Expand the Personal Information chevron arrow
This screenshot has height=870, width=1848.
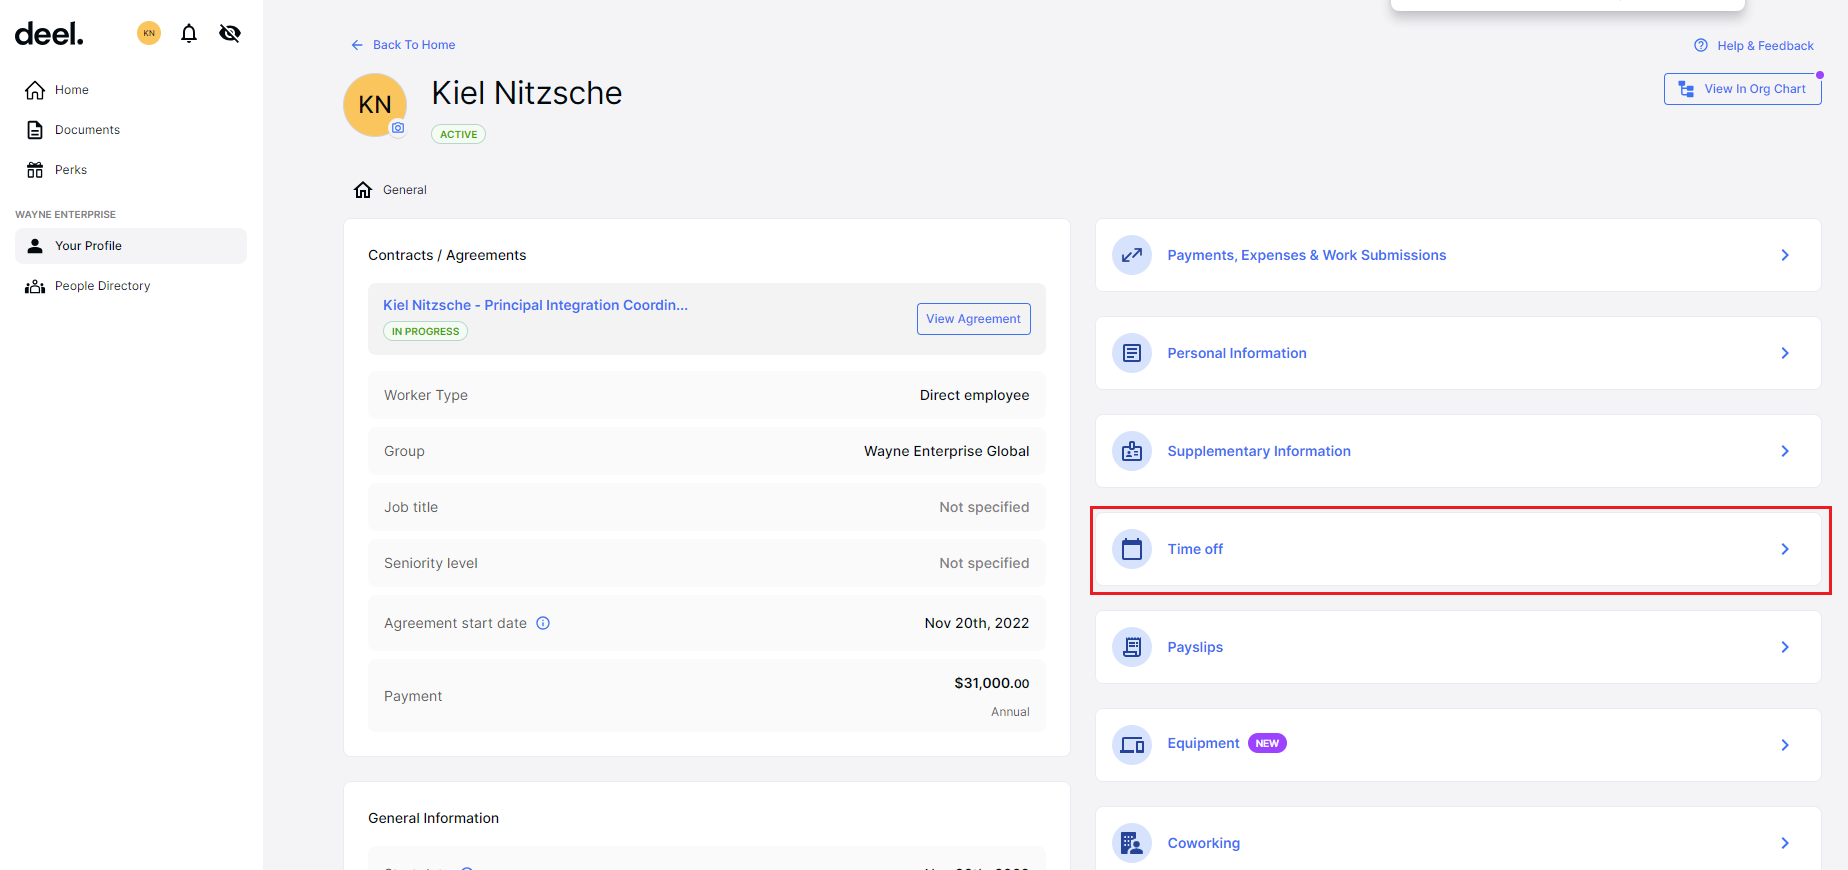pyautogui.click(x=1785, y=353)
